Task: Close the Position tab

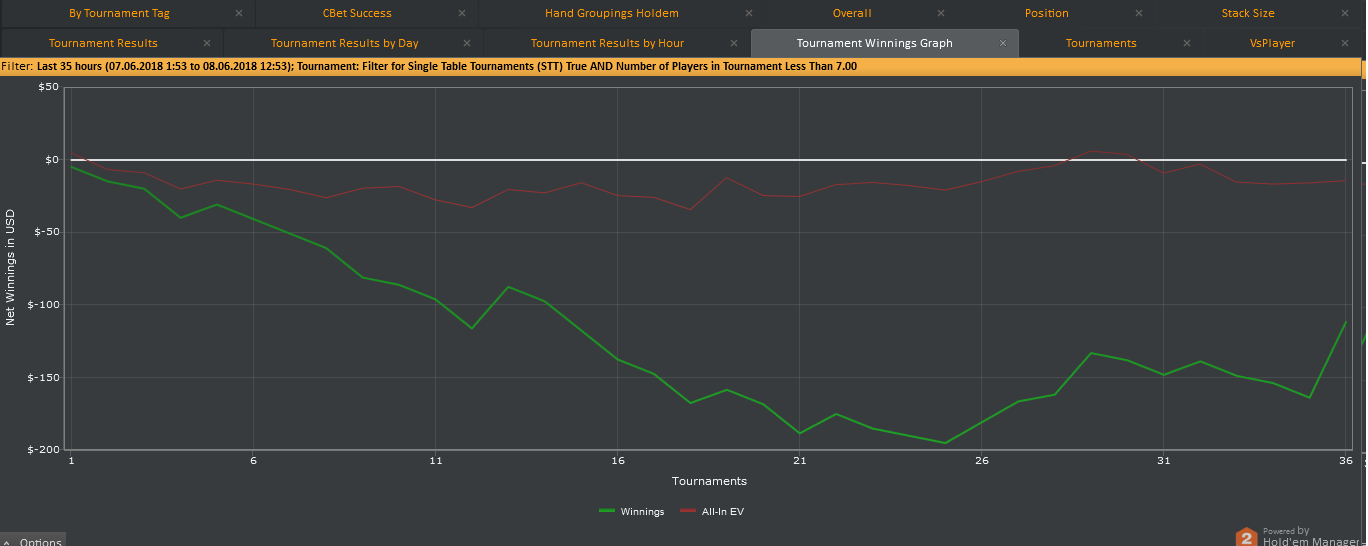Action: click(1137, 14)
